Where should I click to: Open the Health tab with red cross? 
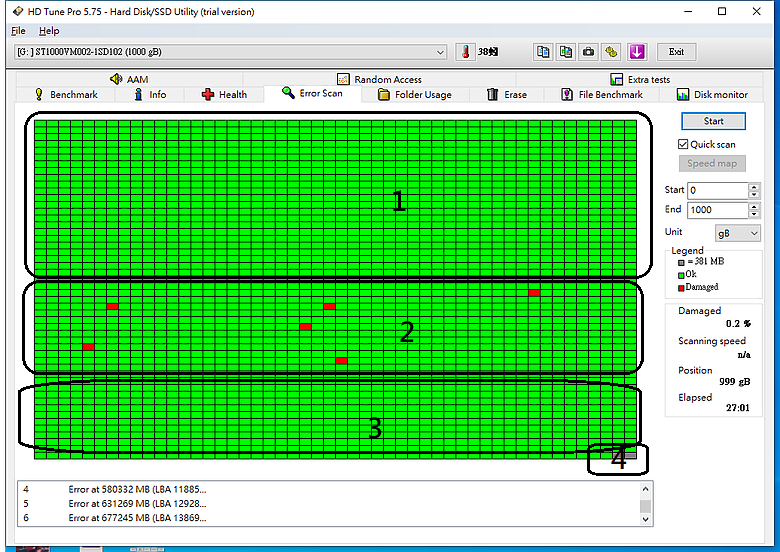[x=224, y=95]
